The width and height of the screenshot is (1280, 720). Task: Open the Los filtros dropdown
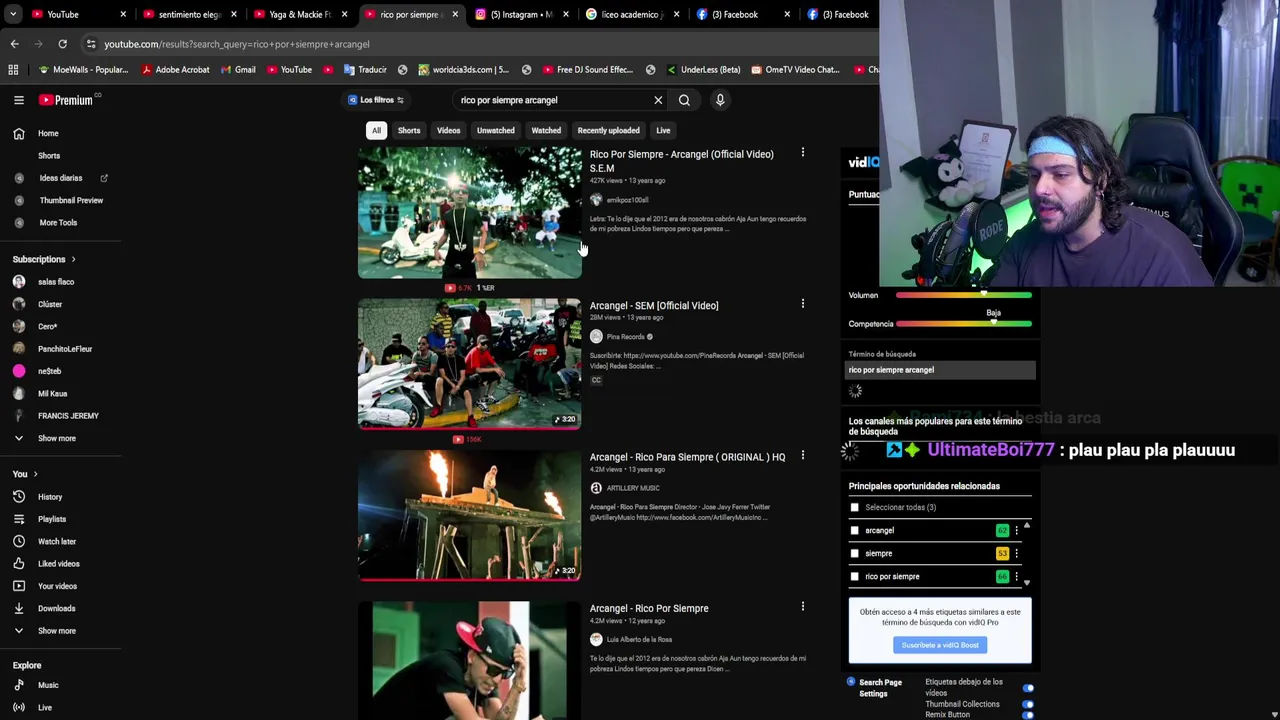click(376, 100)
